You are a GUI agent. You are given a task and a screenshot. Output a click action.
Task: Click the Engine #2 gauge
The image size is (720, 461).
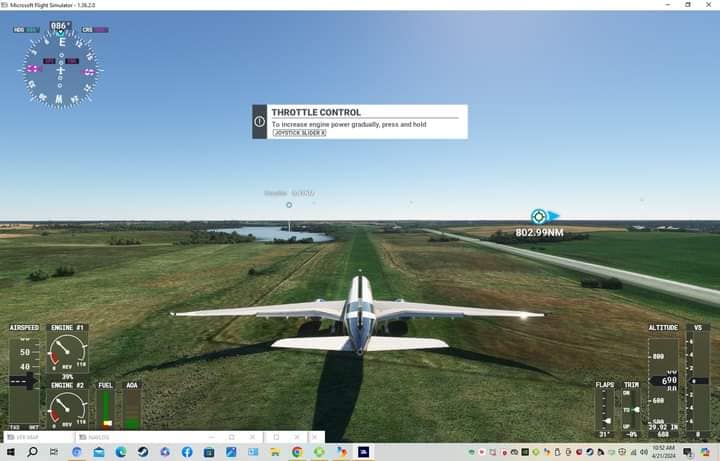point(68,409)
